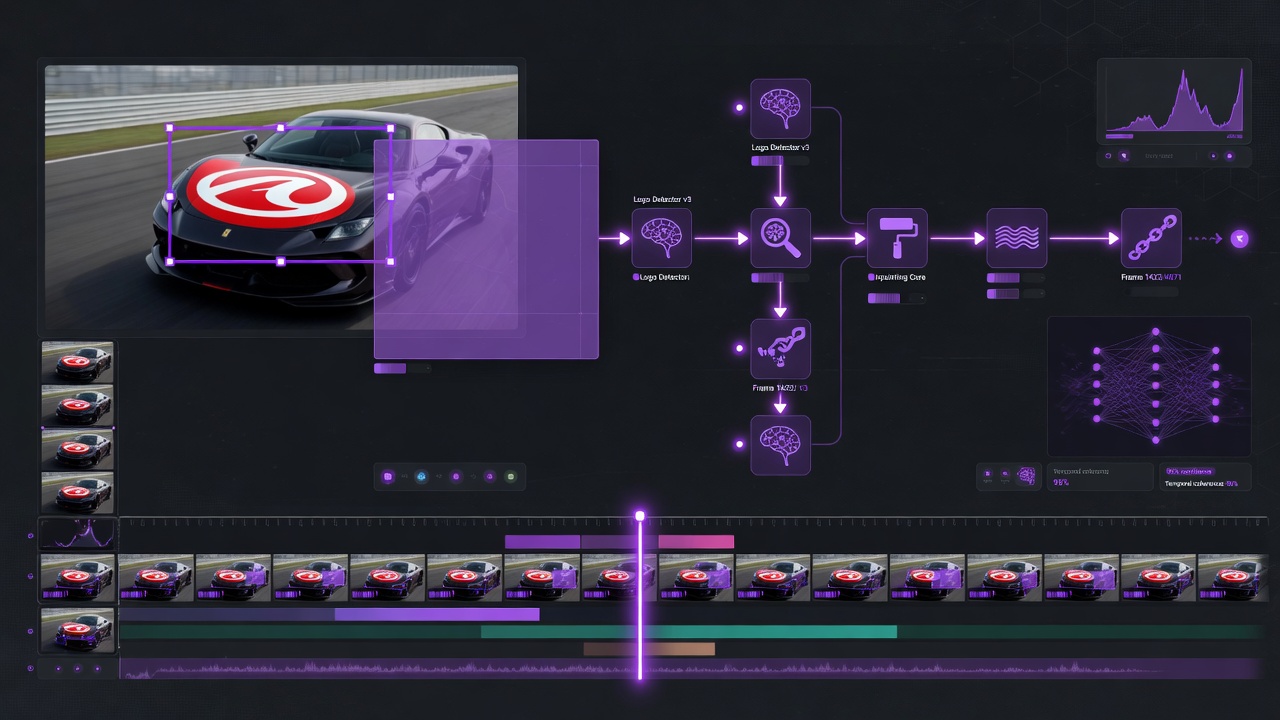Open the lowest brain node in the pipeline
This screenshot has height=720, width=1280.
pos(780,444)
